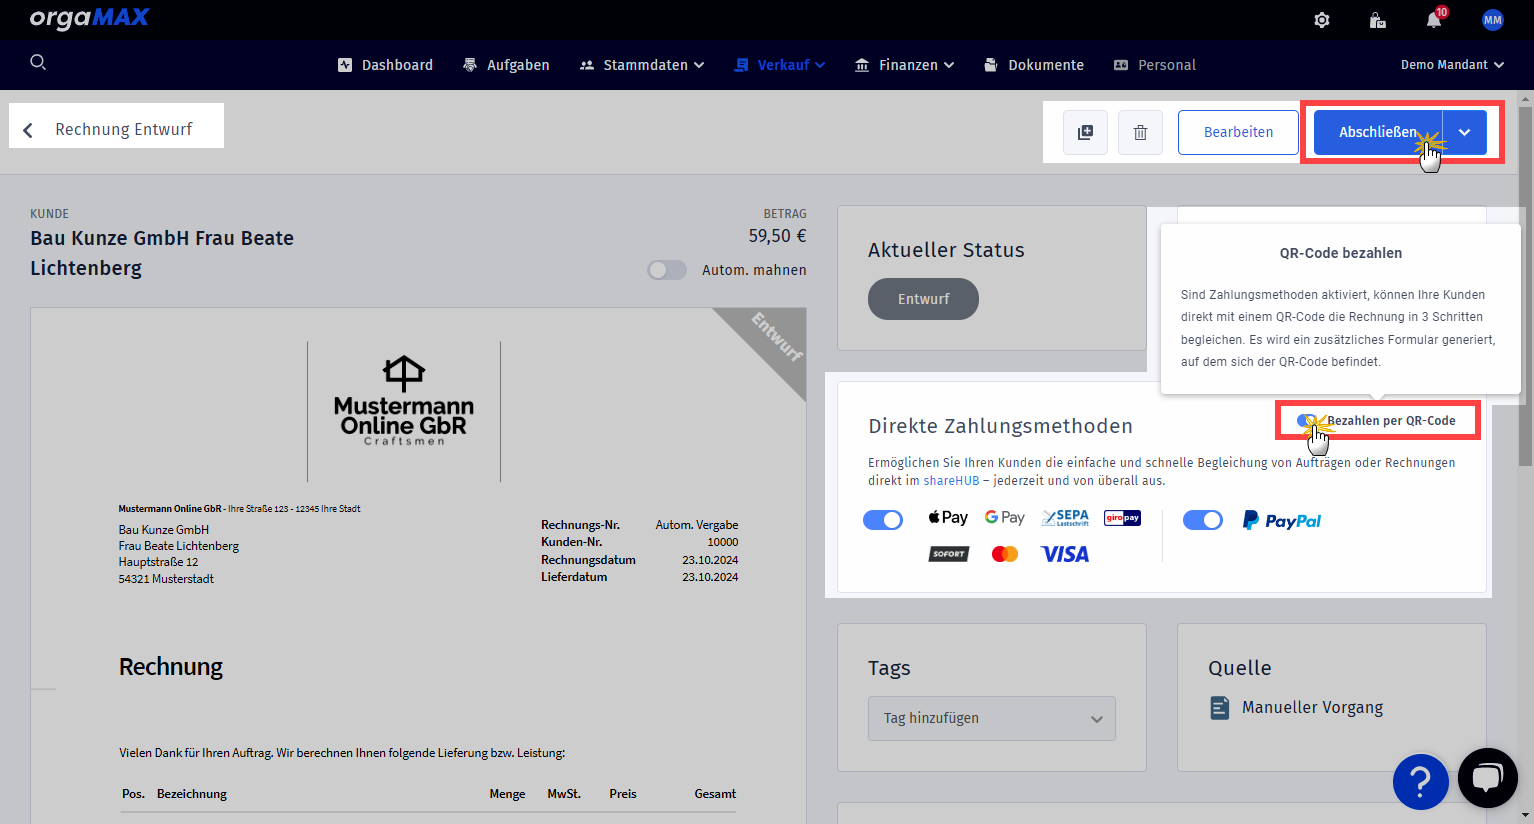Image resolution: width=1534 pixels, height=824 pixels.
Task: Click the duplicate invoice icon
Action: pos(1085,132)
